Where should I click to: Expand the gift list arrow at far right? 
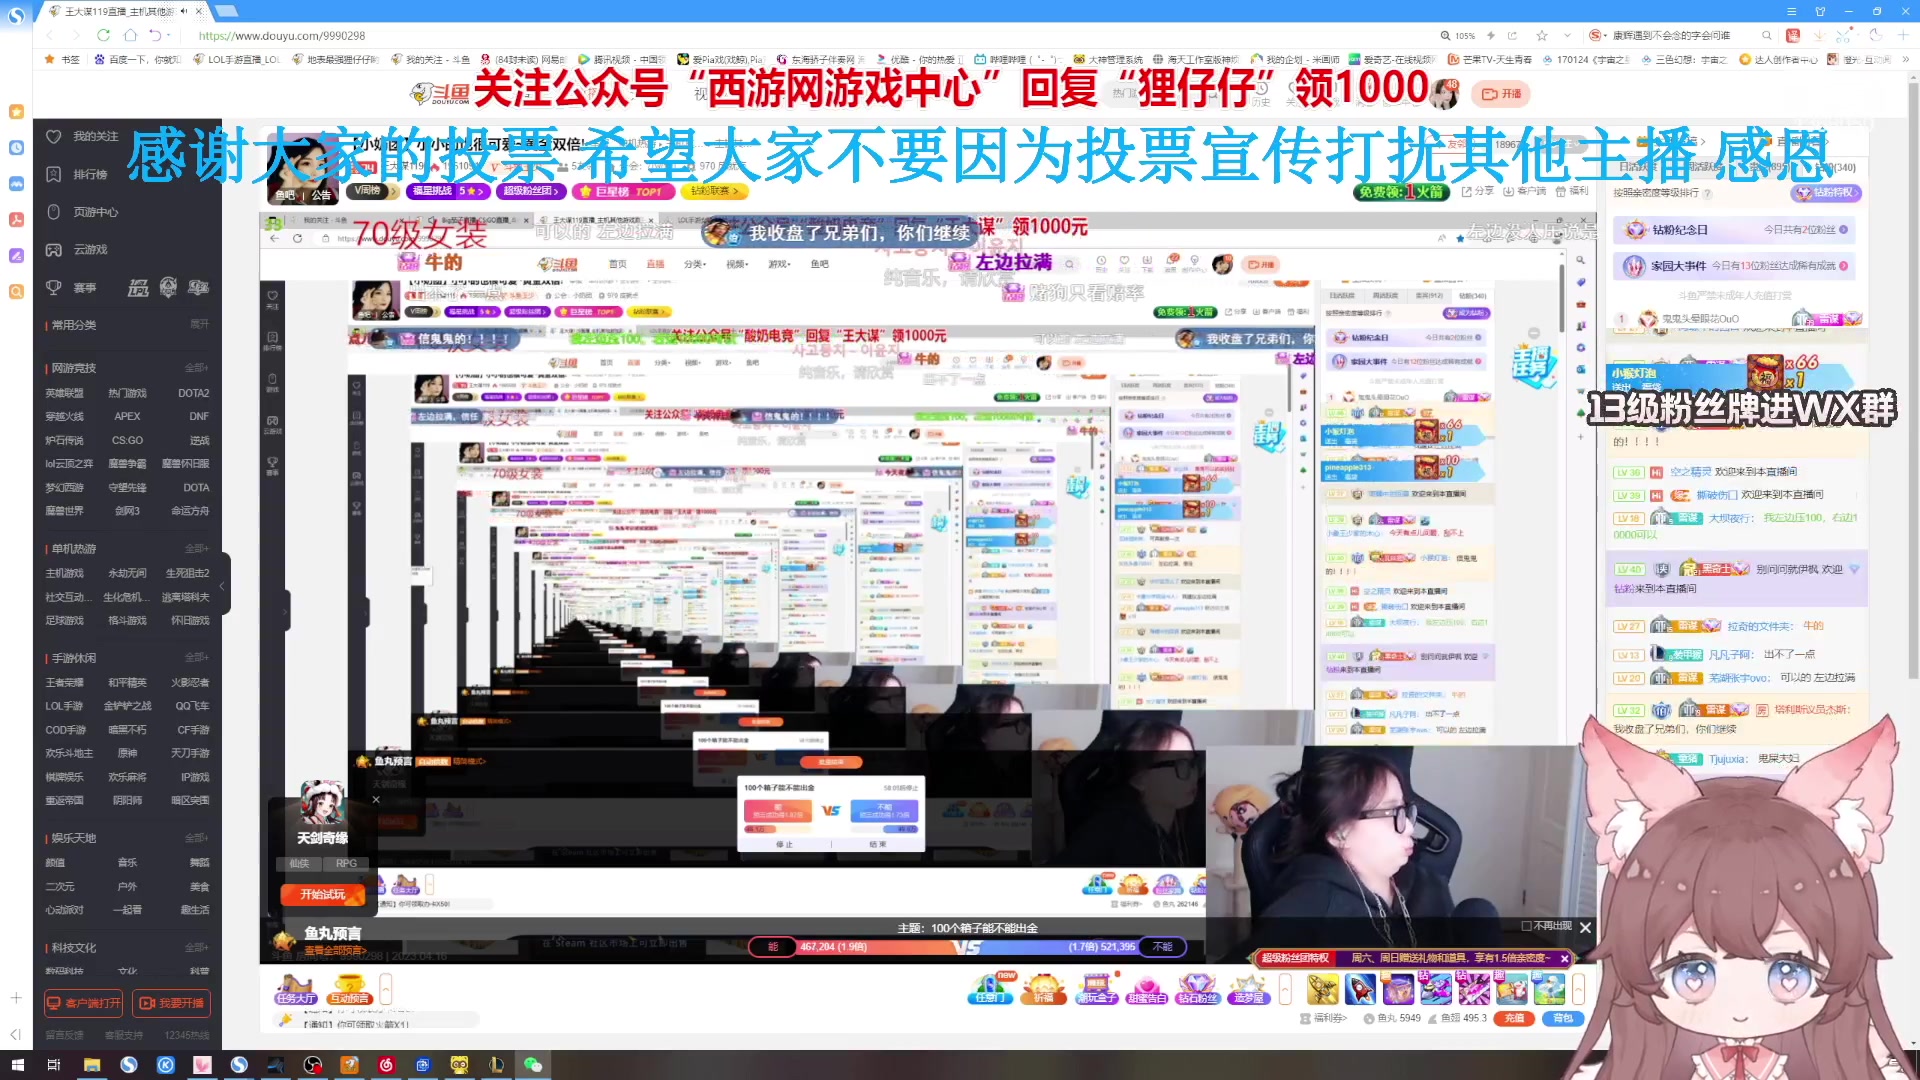(1578, 989)
